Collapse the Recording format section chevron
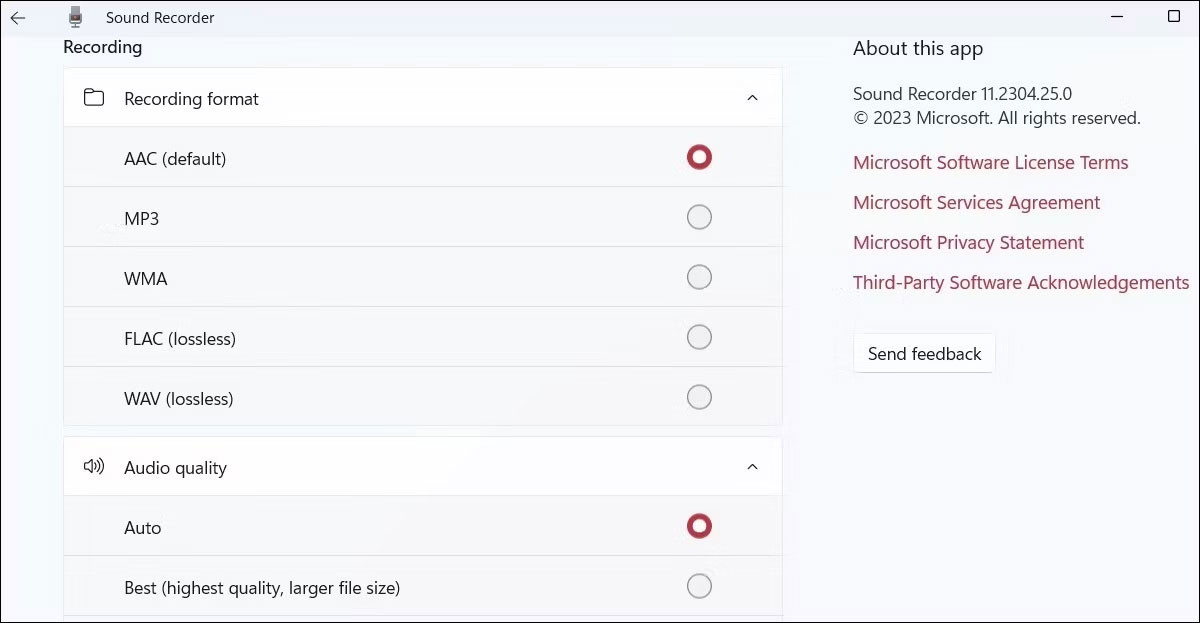The height and width of the screenshot is (623, 1200). [753, 98]
